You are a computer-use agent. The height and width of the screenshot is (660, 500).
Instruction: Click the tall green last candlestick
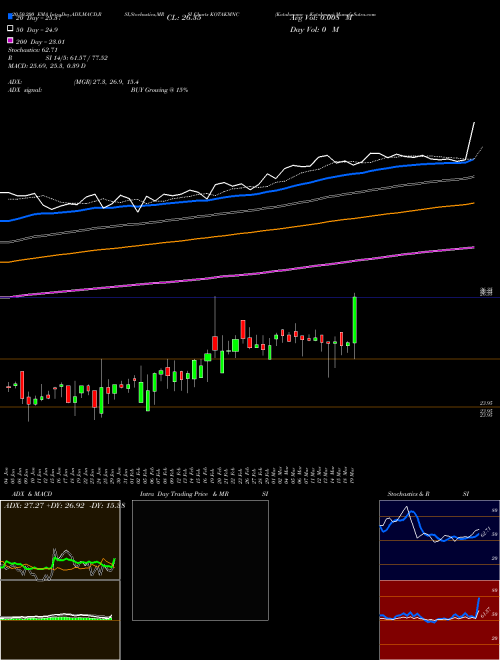pos(355,320)
